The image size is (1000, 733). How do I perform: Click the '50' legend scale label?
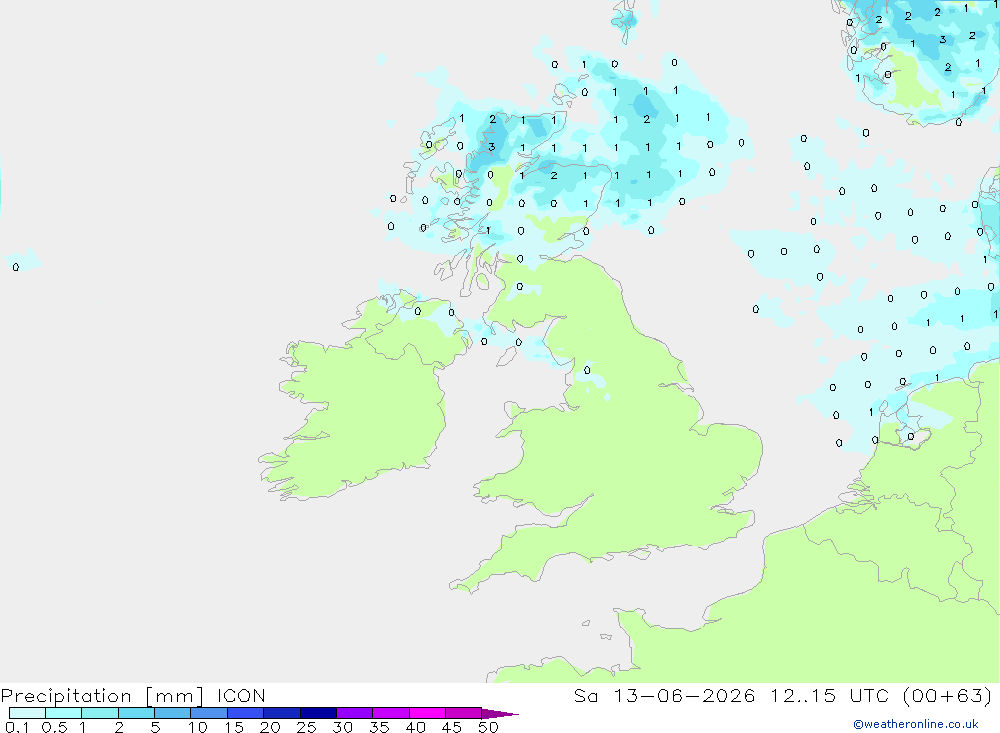click(x=489, y=727)
